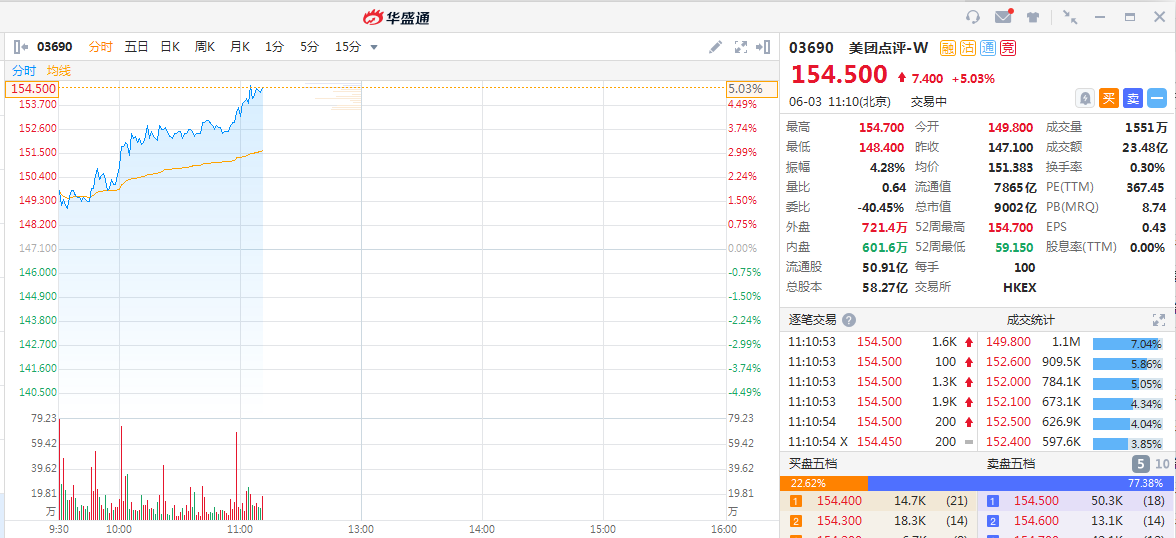Click ask level 2 price 154.600

click(x=1036, y=521)
